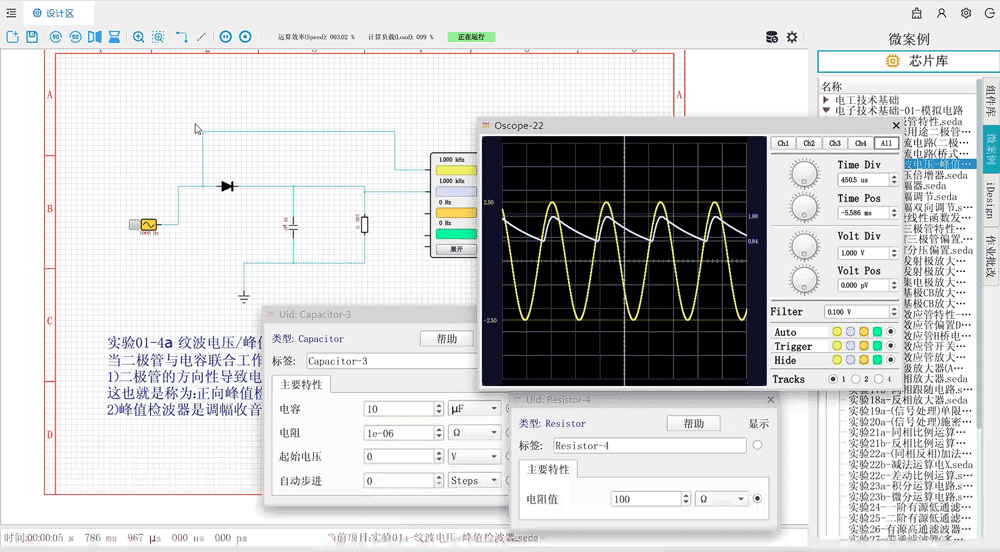Viewport: 1000px width, 552px height.
Task: Pause the running simulation
Action: [226, 37]
